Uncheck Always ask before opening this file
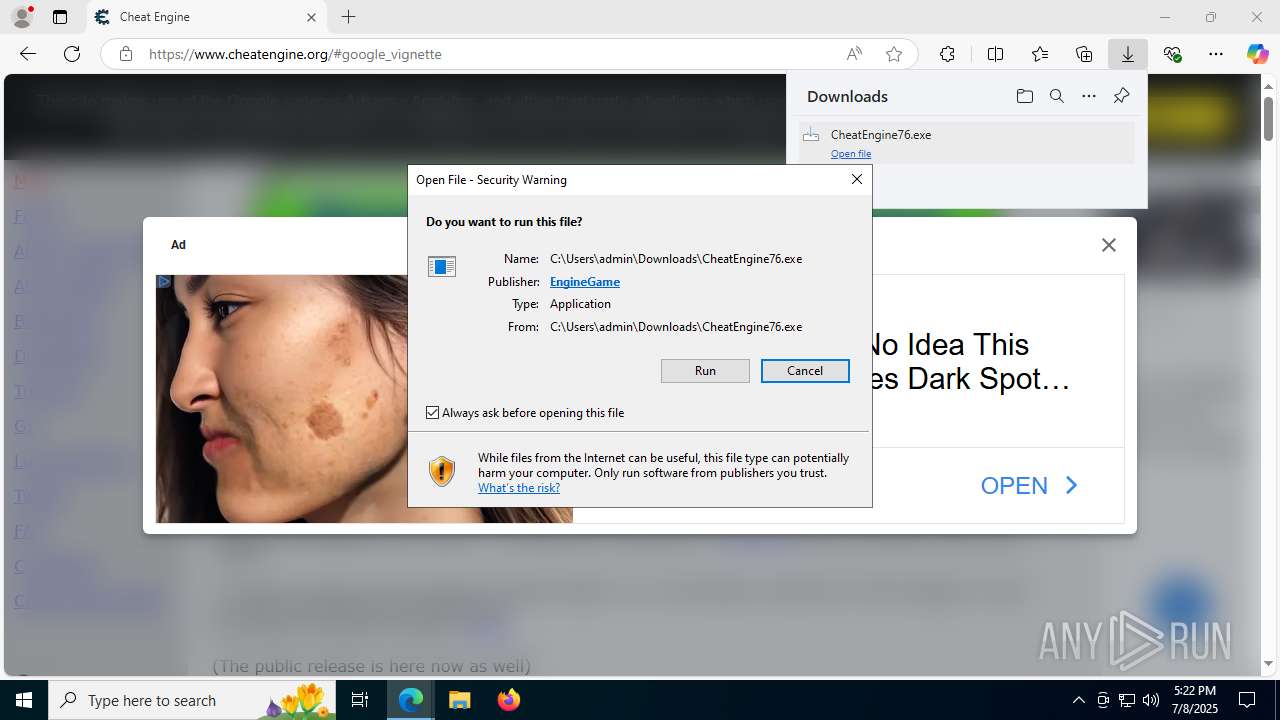This screenshot has width=1280, height=720. click(433, 413)
